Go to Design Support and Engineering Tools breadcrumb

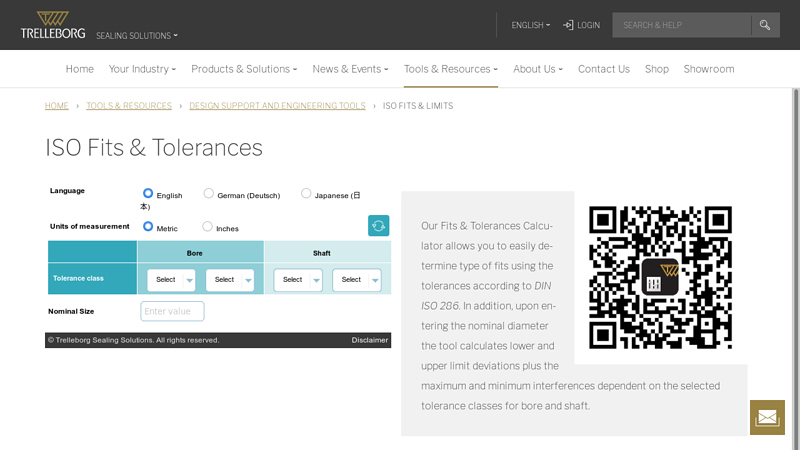(x=277, y=106)
